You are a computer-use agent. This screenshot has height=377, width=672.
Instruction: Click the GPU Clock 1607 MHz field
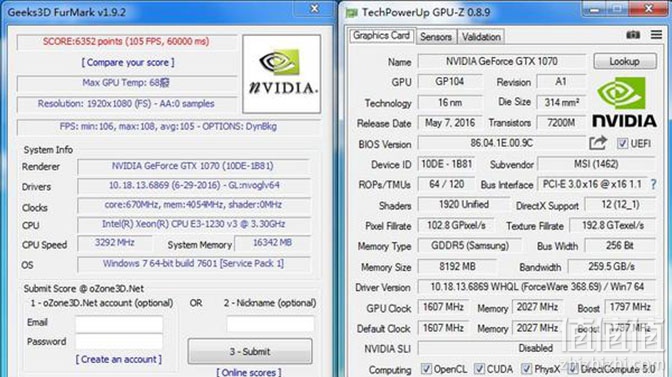click(444, 307)
